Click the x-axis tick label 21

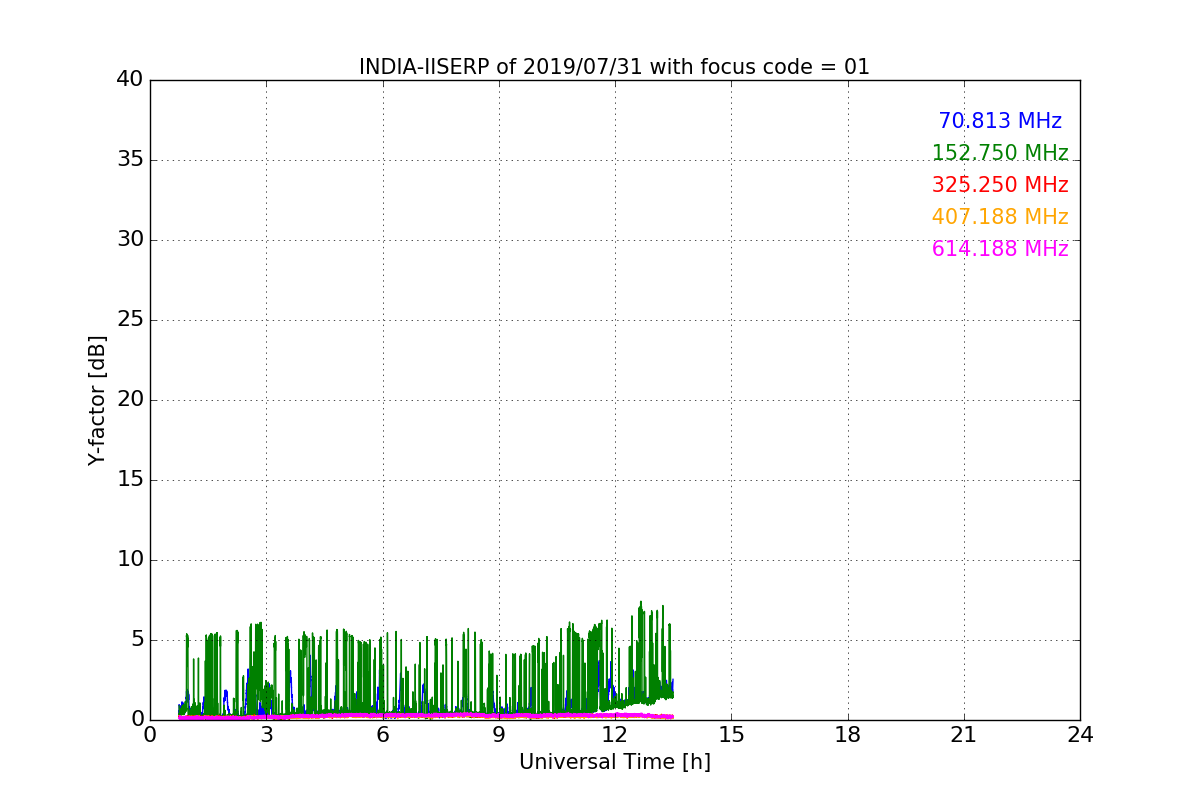(x=964, y=735)
